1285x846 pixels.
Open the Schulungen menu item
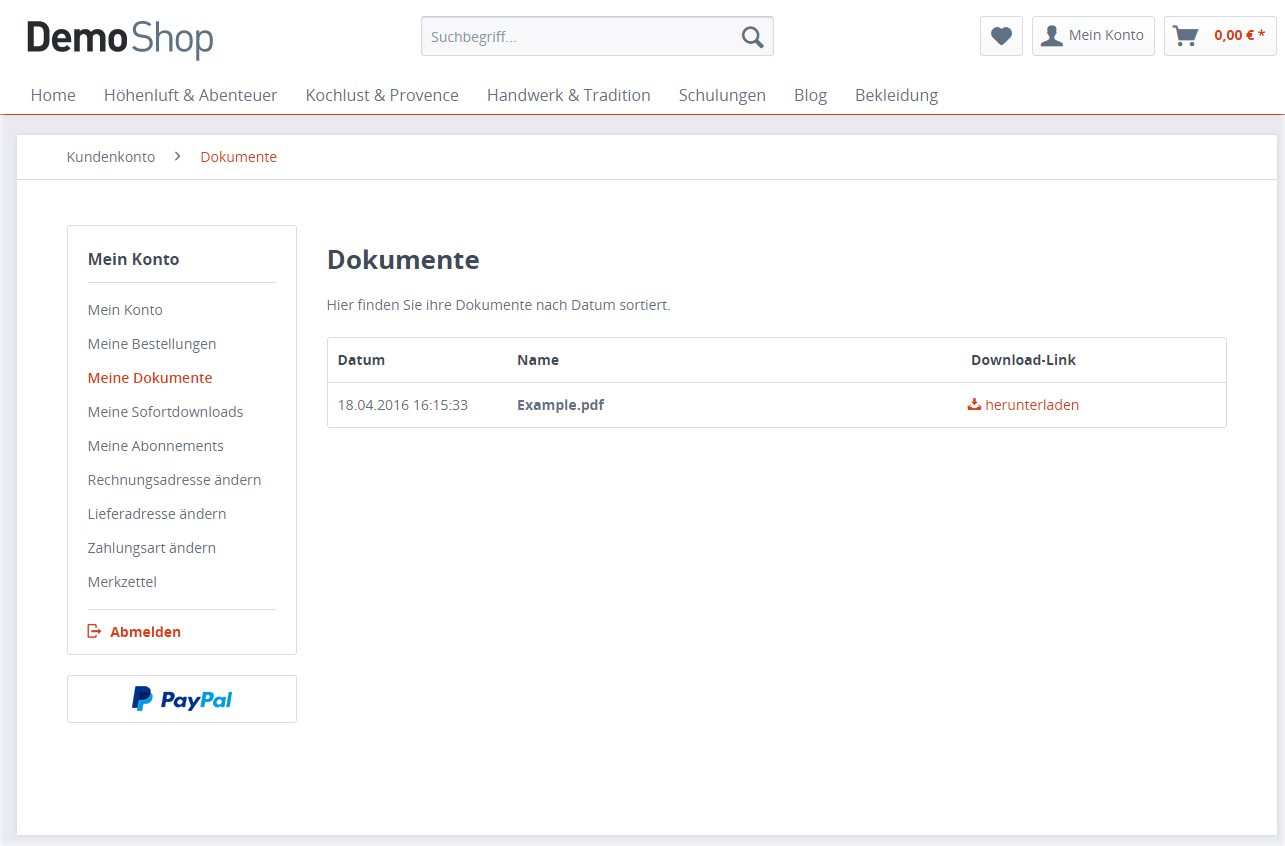click(x=722, y=95)
